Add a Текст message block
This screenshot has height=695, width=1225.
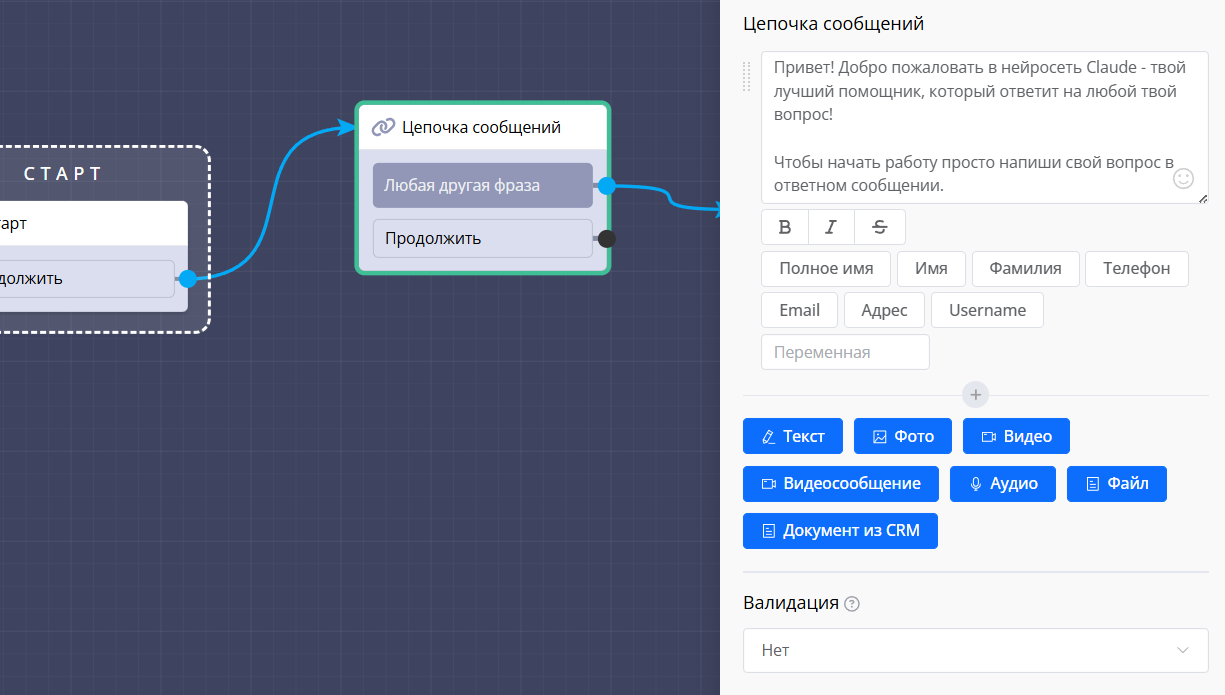[x=793, y=436]
